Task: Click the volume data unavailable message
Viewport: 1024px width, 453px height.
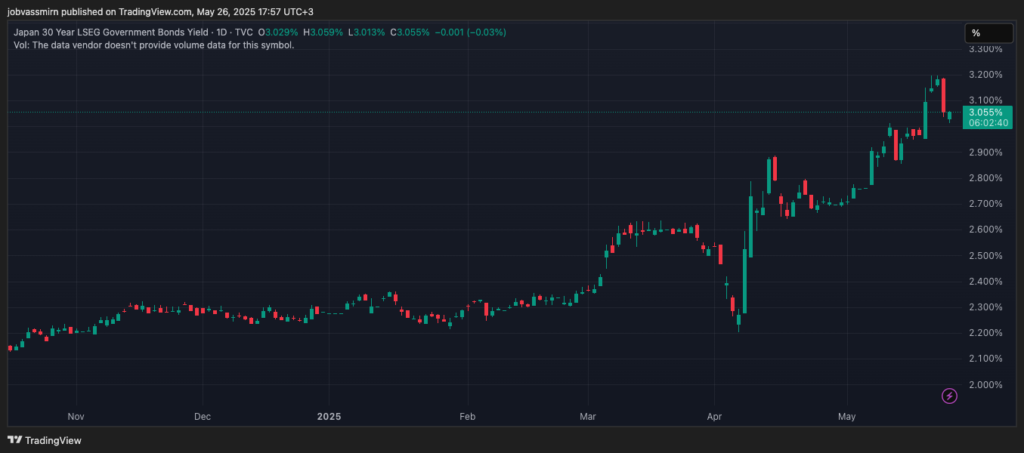Action: click(151, 46)
